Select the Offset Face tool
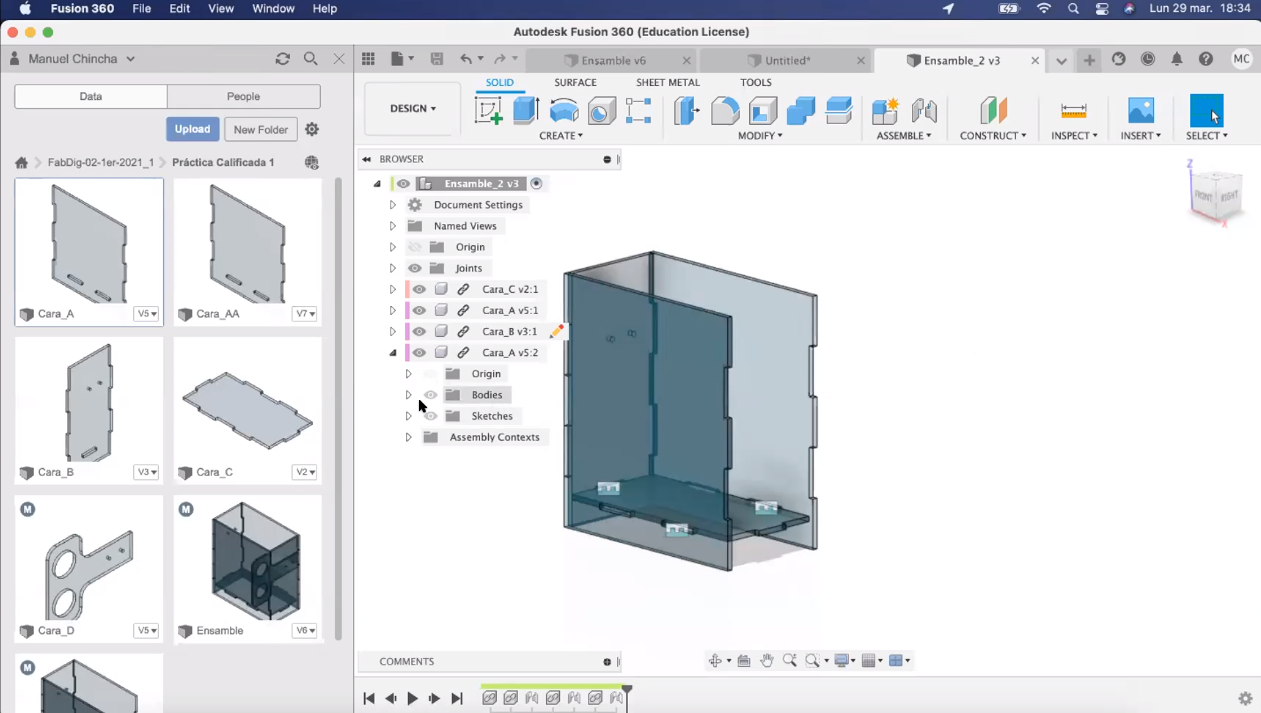This screenshot has width=1261, height=713. tap(839, 110)
